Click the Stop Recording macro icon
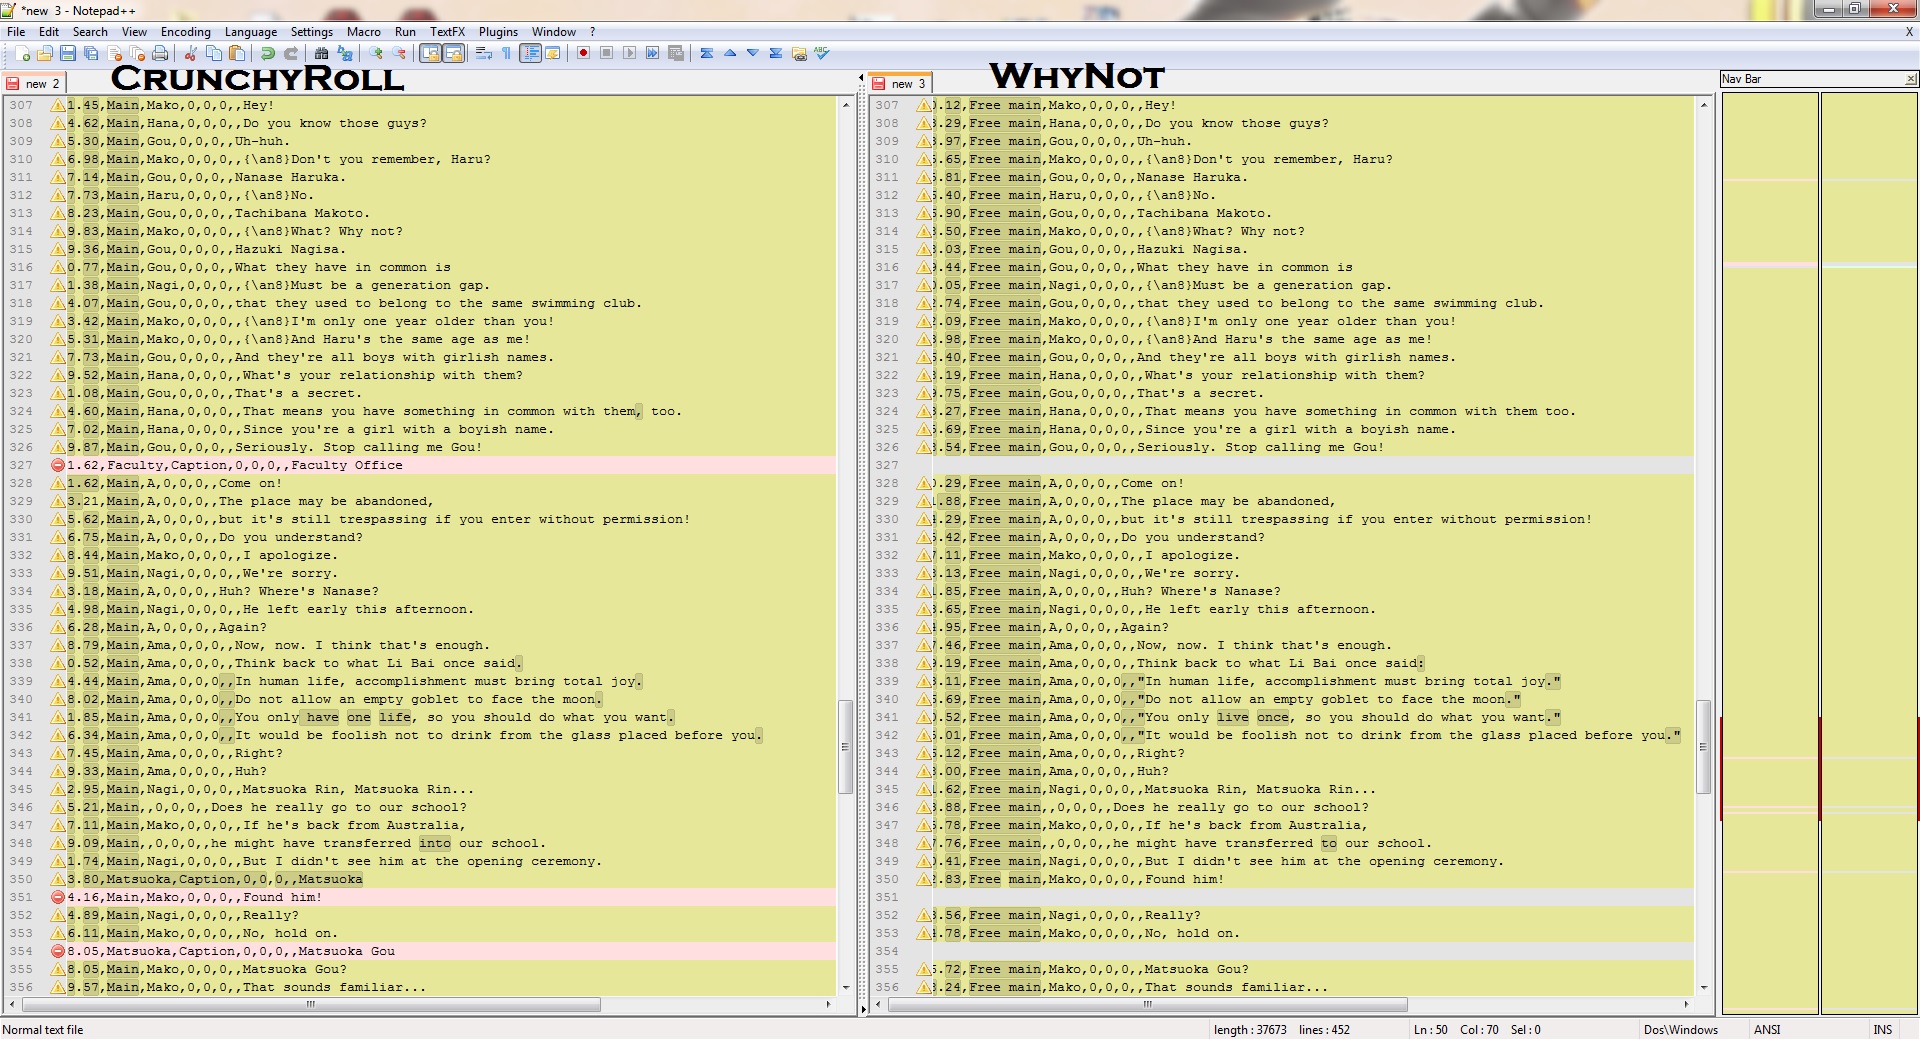 tap(606, 53)
